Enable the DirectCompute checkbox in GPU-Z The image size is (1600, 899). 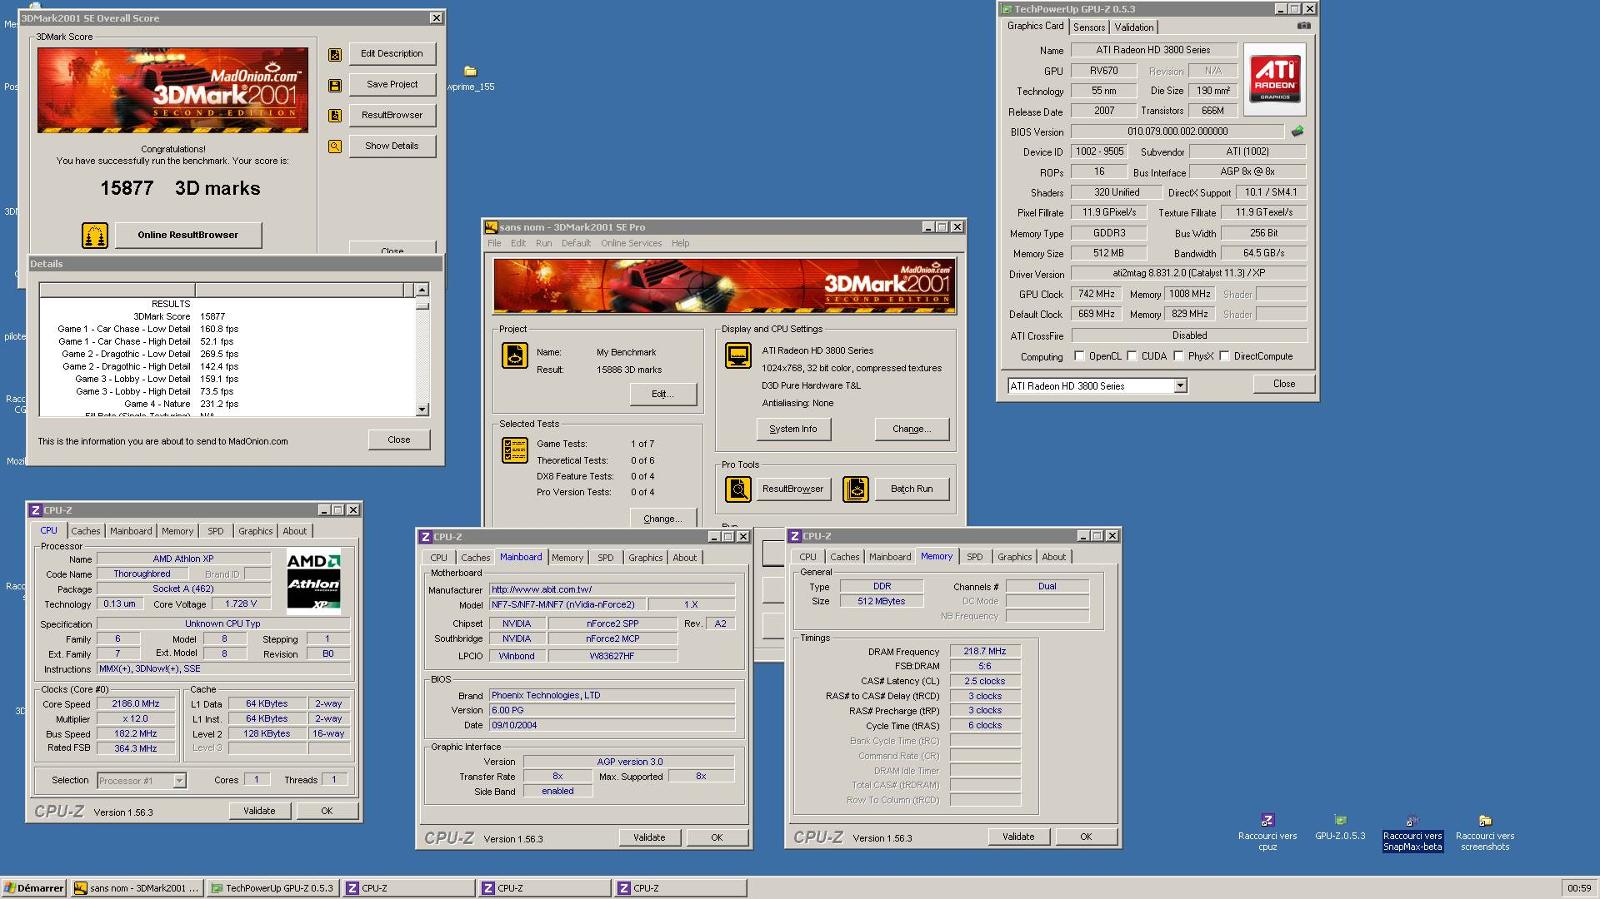pyautogui.click(x=1224, y=356)
